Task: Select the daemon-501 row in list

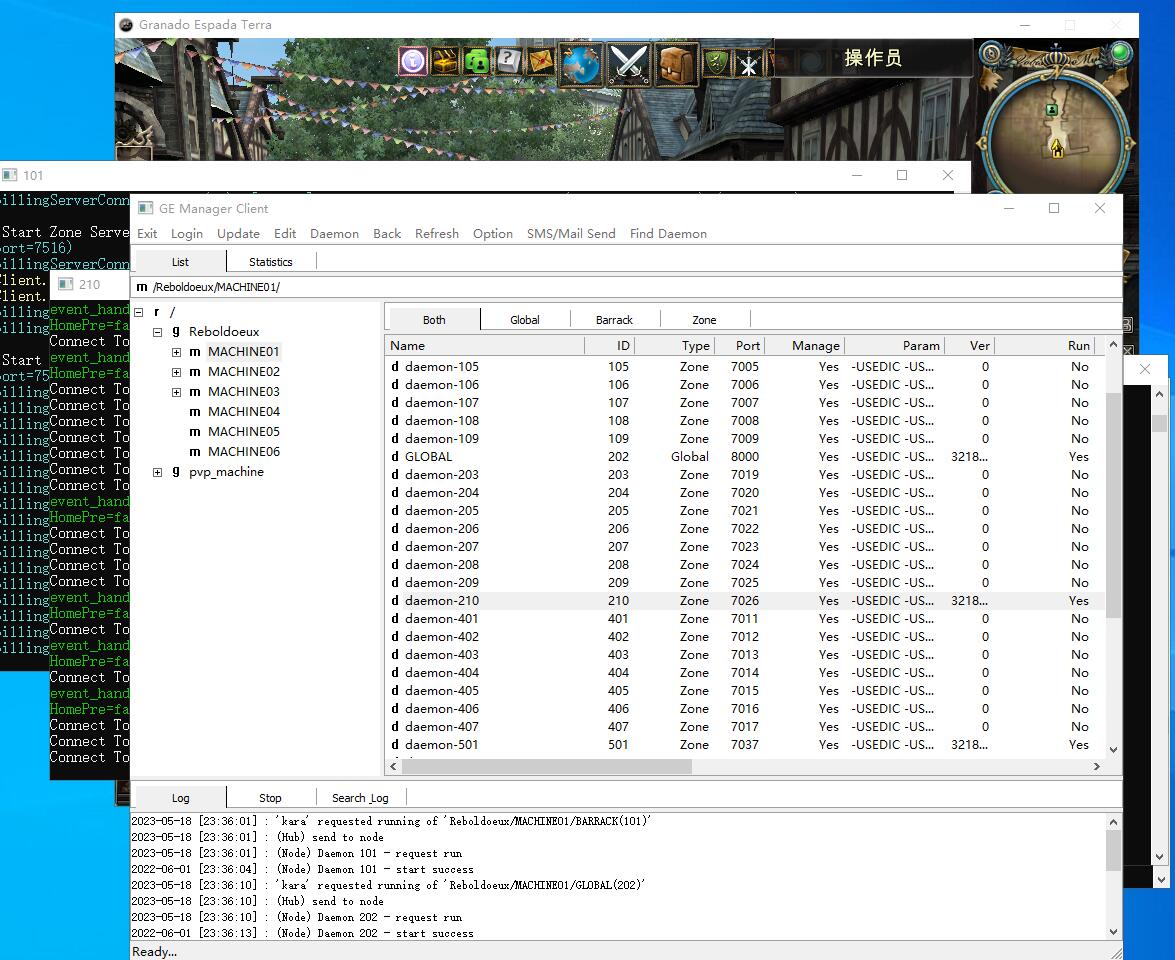Action: tap(442, 745)
